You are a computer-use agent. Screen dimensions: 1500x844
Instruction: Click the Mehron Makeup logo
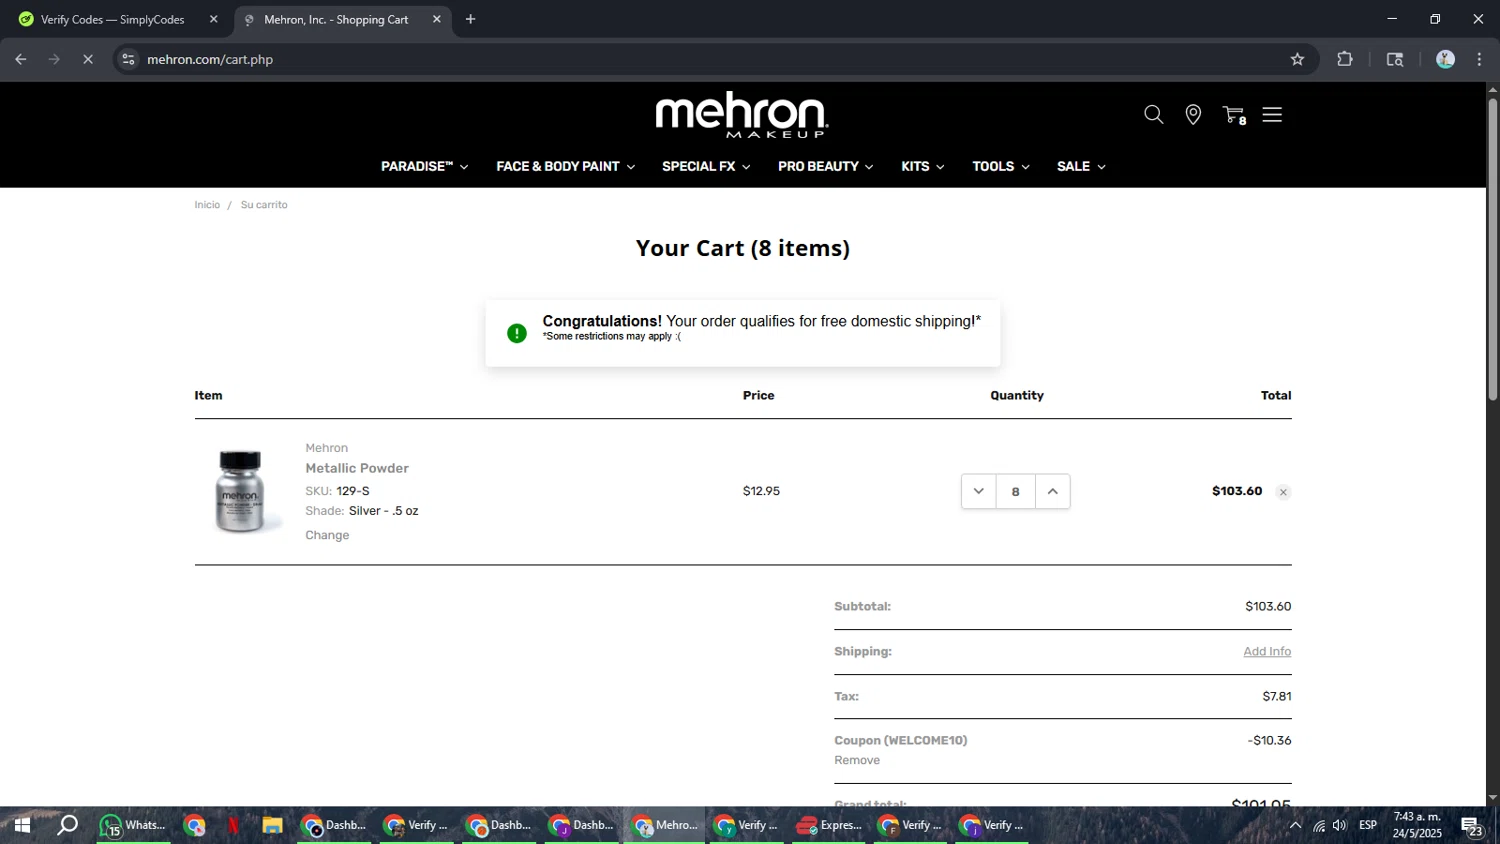click(x=742, y=115)
